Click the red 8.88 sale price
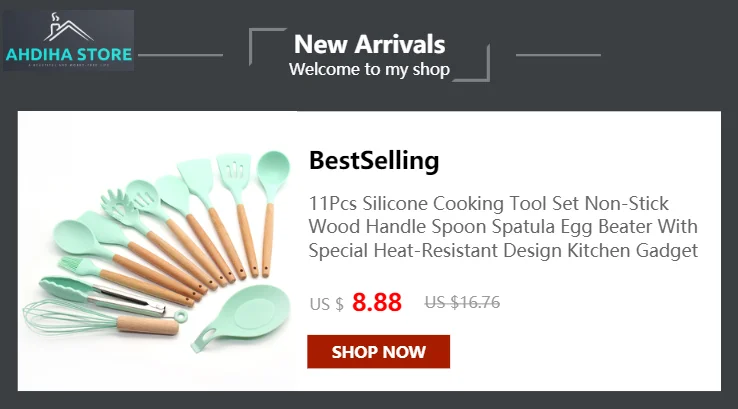The height and width of the screenshot is (409, 738). tap(377, 302)
